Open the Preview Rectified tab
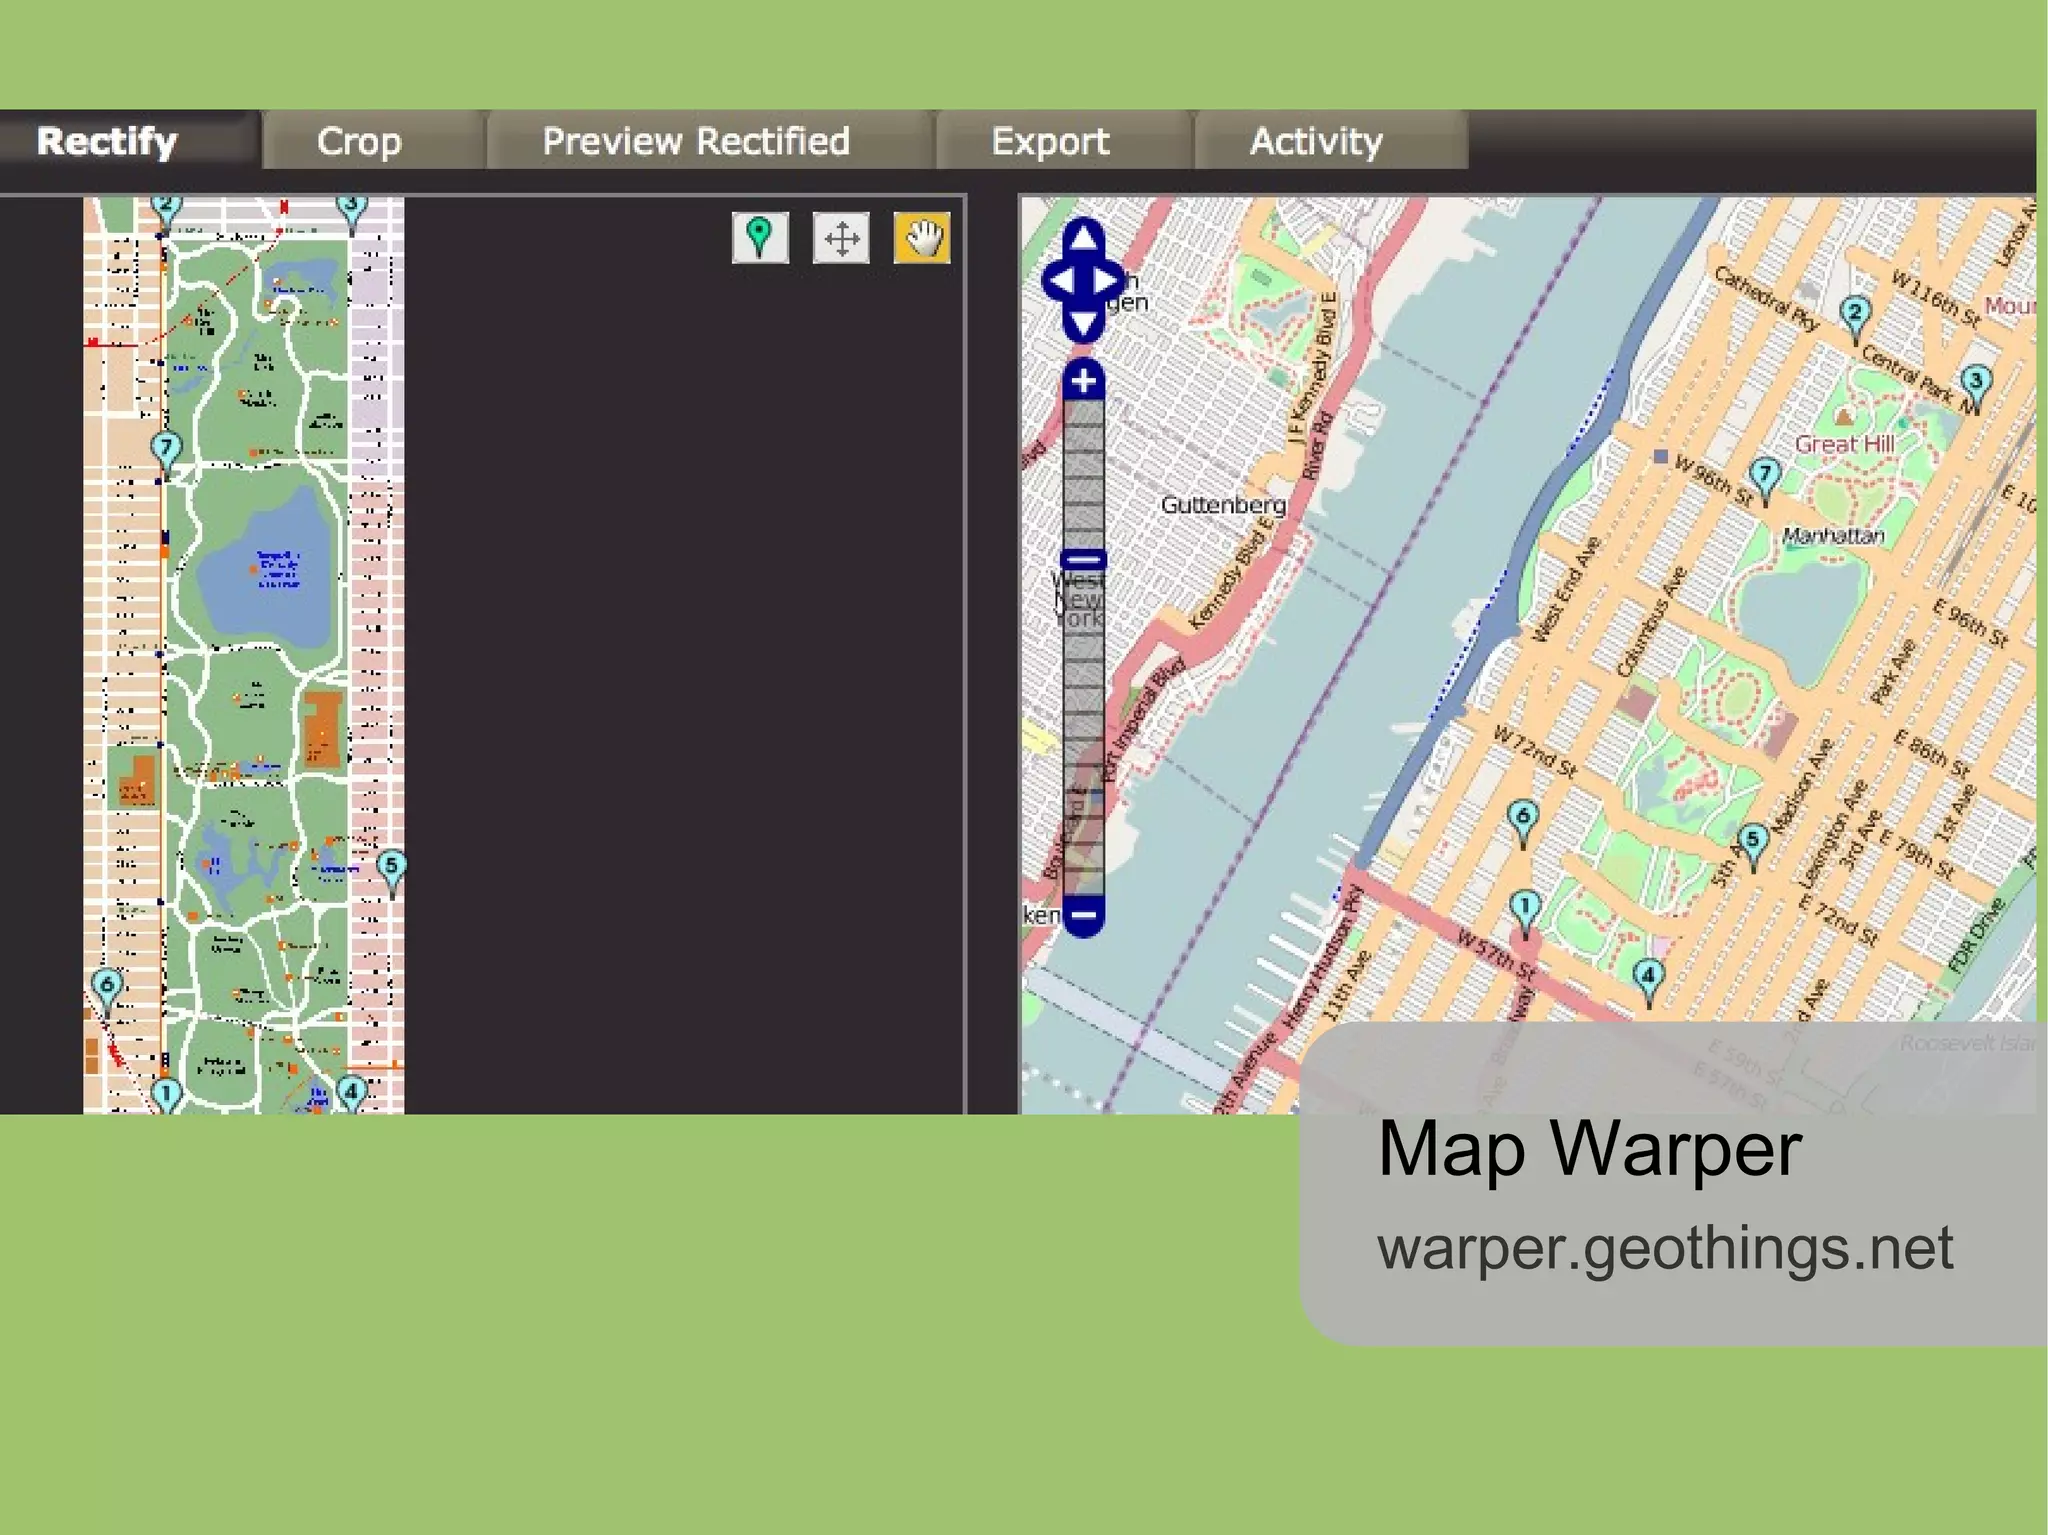2048x1535 pixels. [x=709, y=141]
